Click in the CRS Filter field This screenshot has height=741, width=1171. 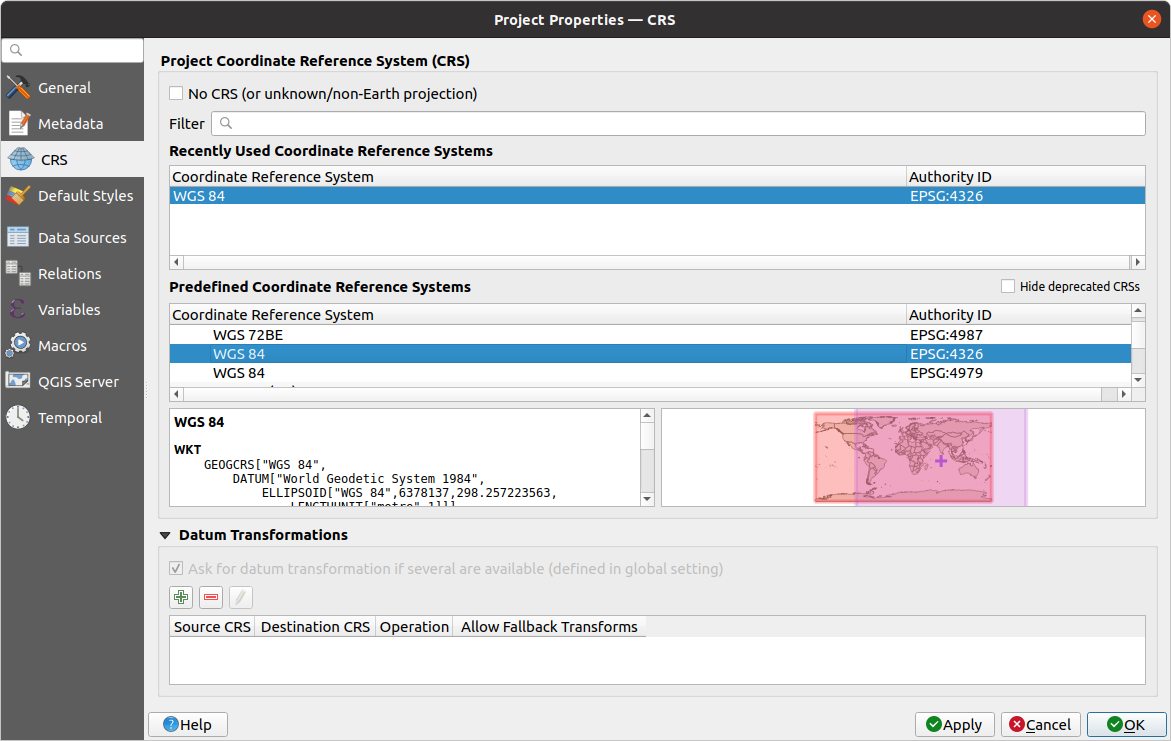[680, 123]
